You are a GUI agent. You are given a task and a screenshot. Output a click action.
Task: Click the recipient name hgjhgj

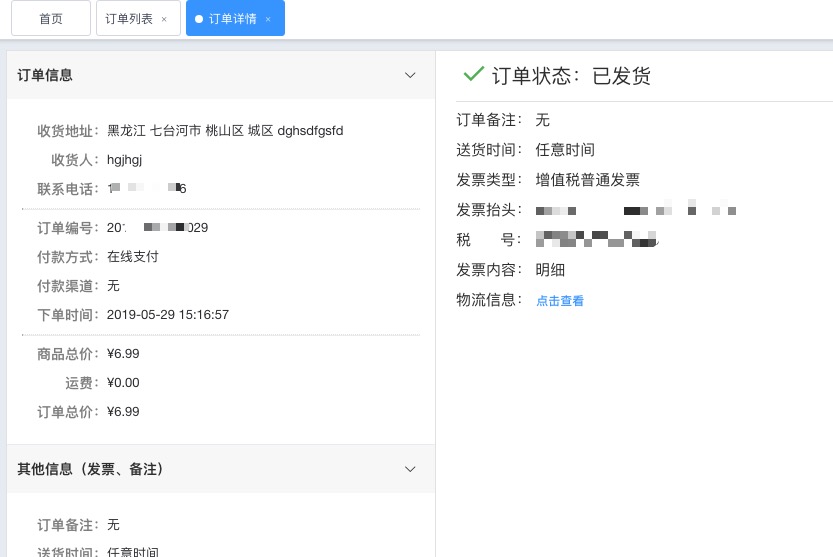(x=125, y=160)
